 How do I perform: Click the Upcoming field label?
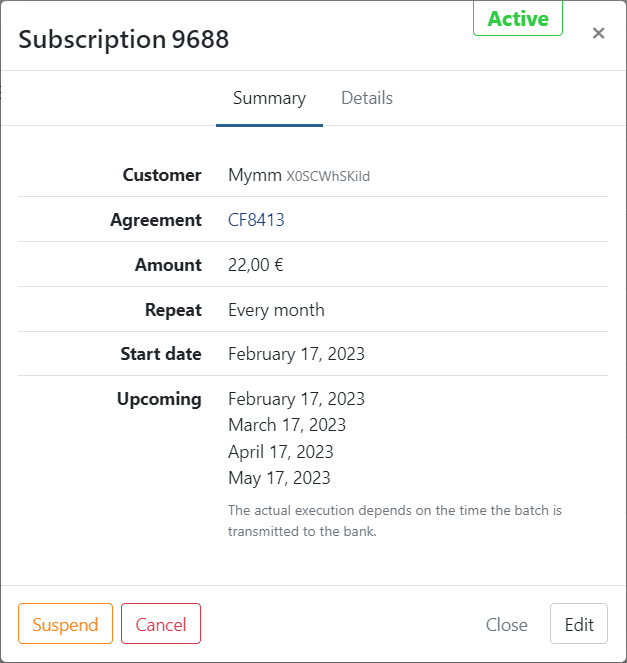point(159,398)
